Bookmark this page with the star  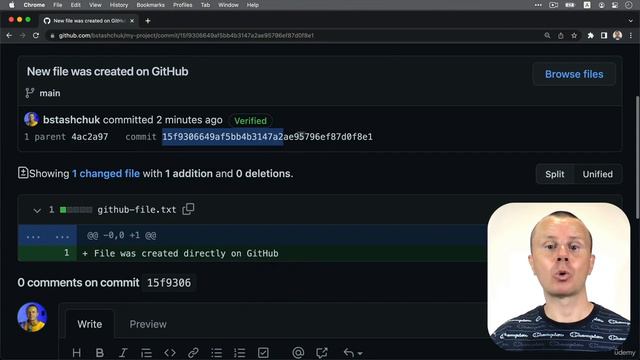574,36
